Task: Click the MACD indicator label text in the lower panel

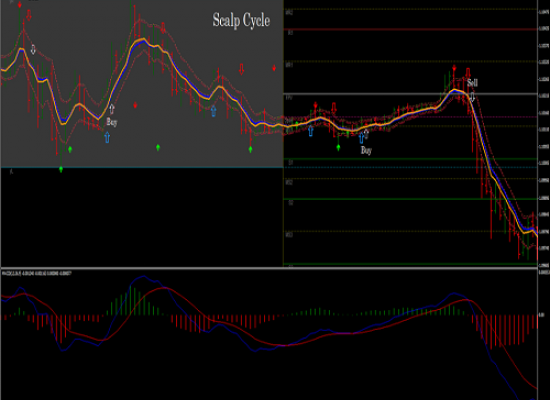Action: pos(37,273)
